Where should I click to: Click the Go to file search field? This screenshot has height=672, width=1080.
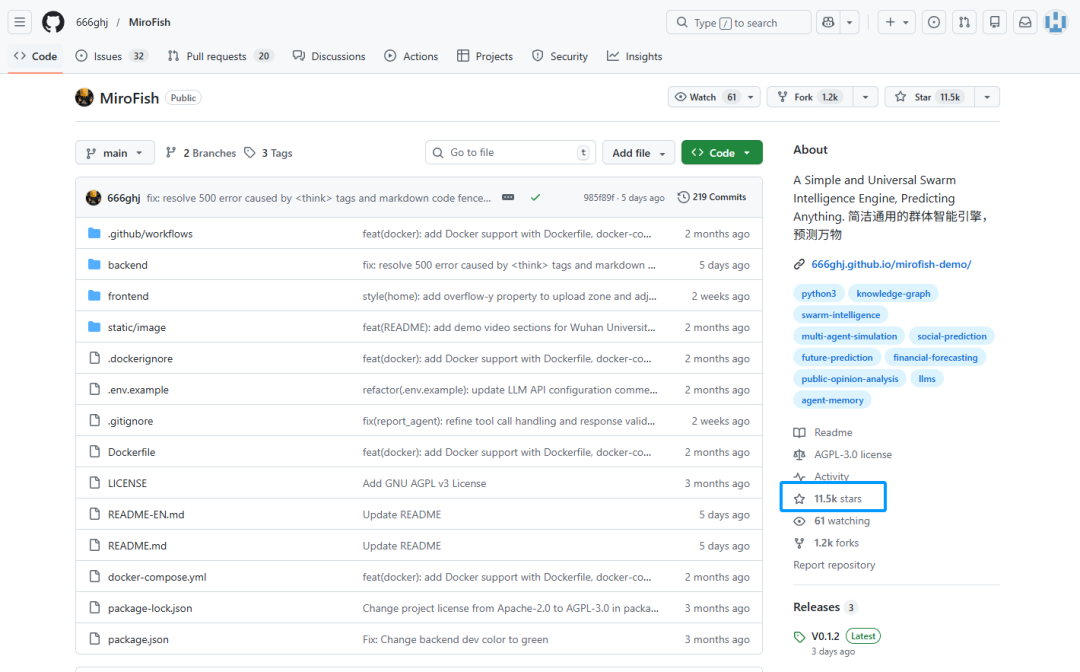point(510,153)
